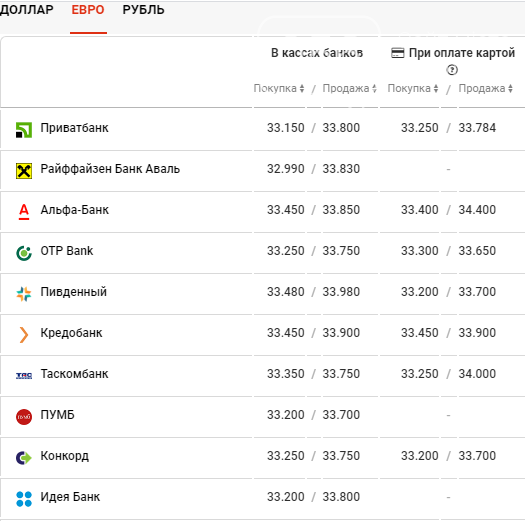
Task: Select the ЕВРО tab
Action: pos(88,10)
